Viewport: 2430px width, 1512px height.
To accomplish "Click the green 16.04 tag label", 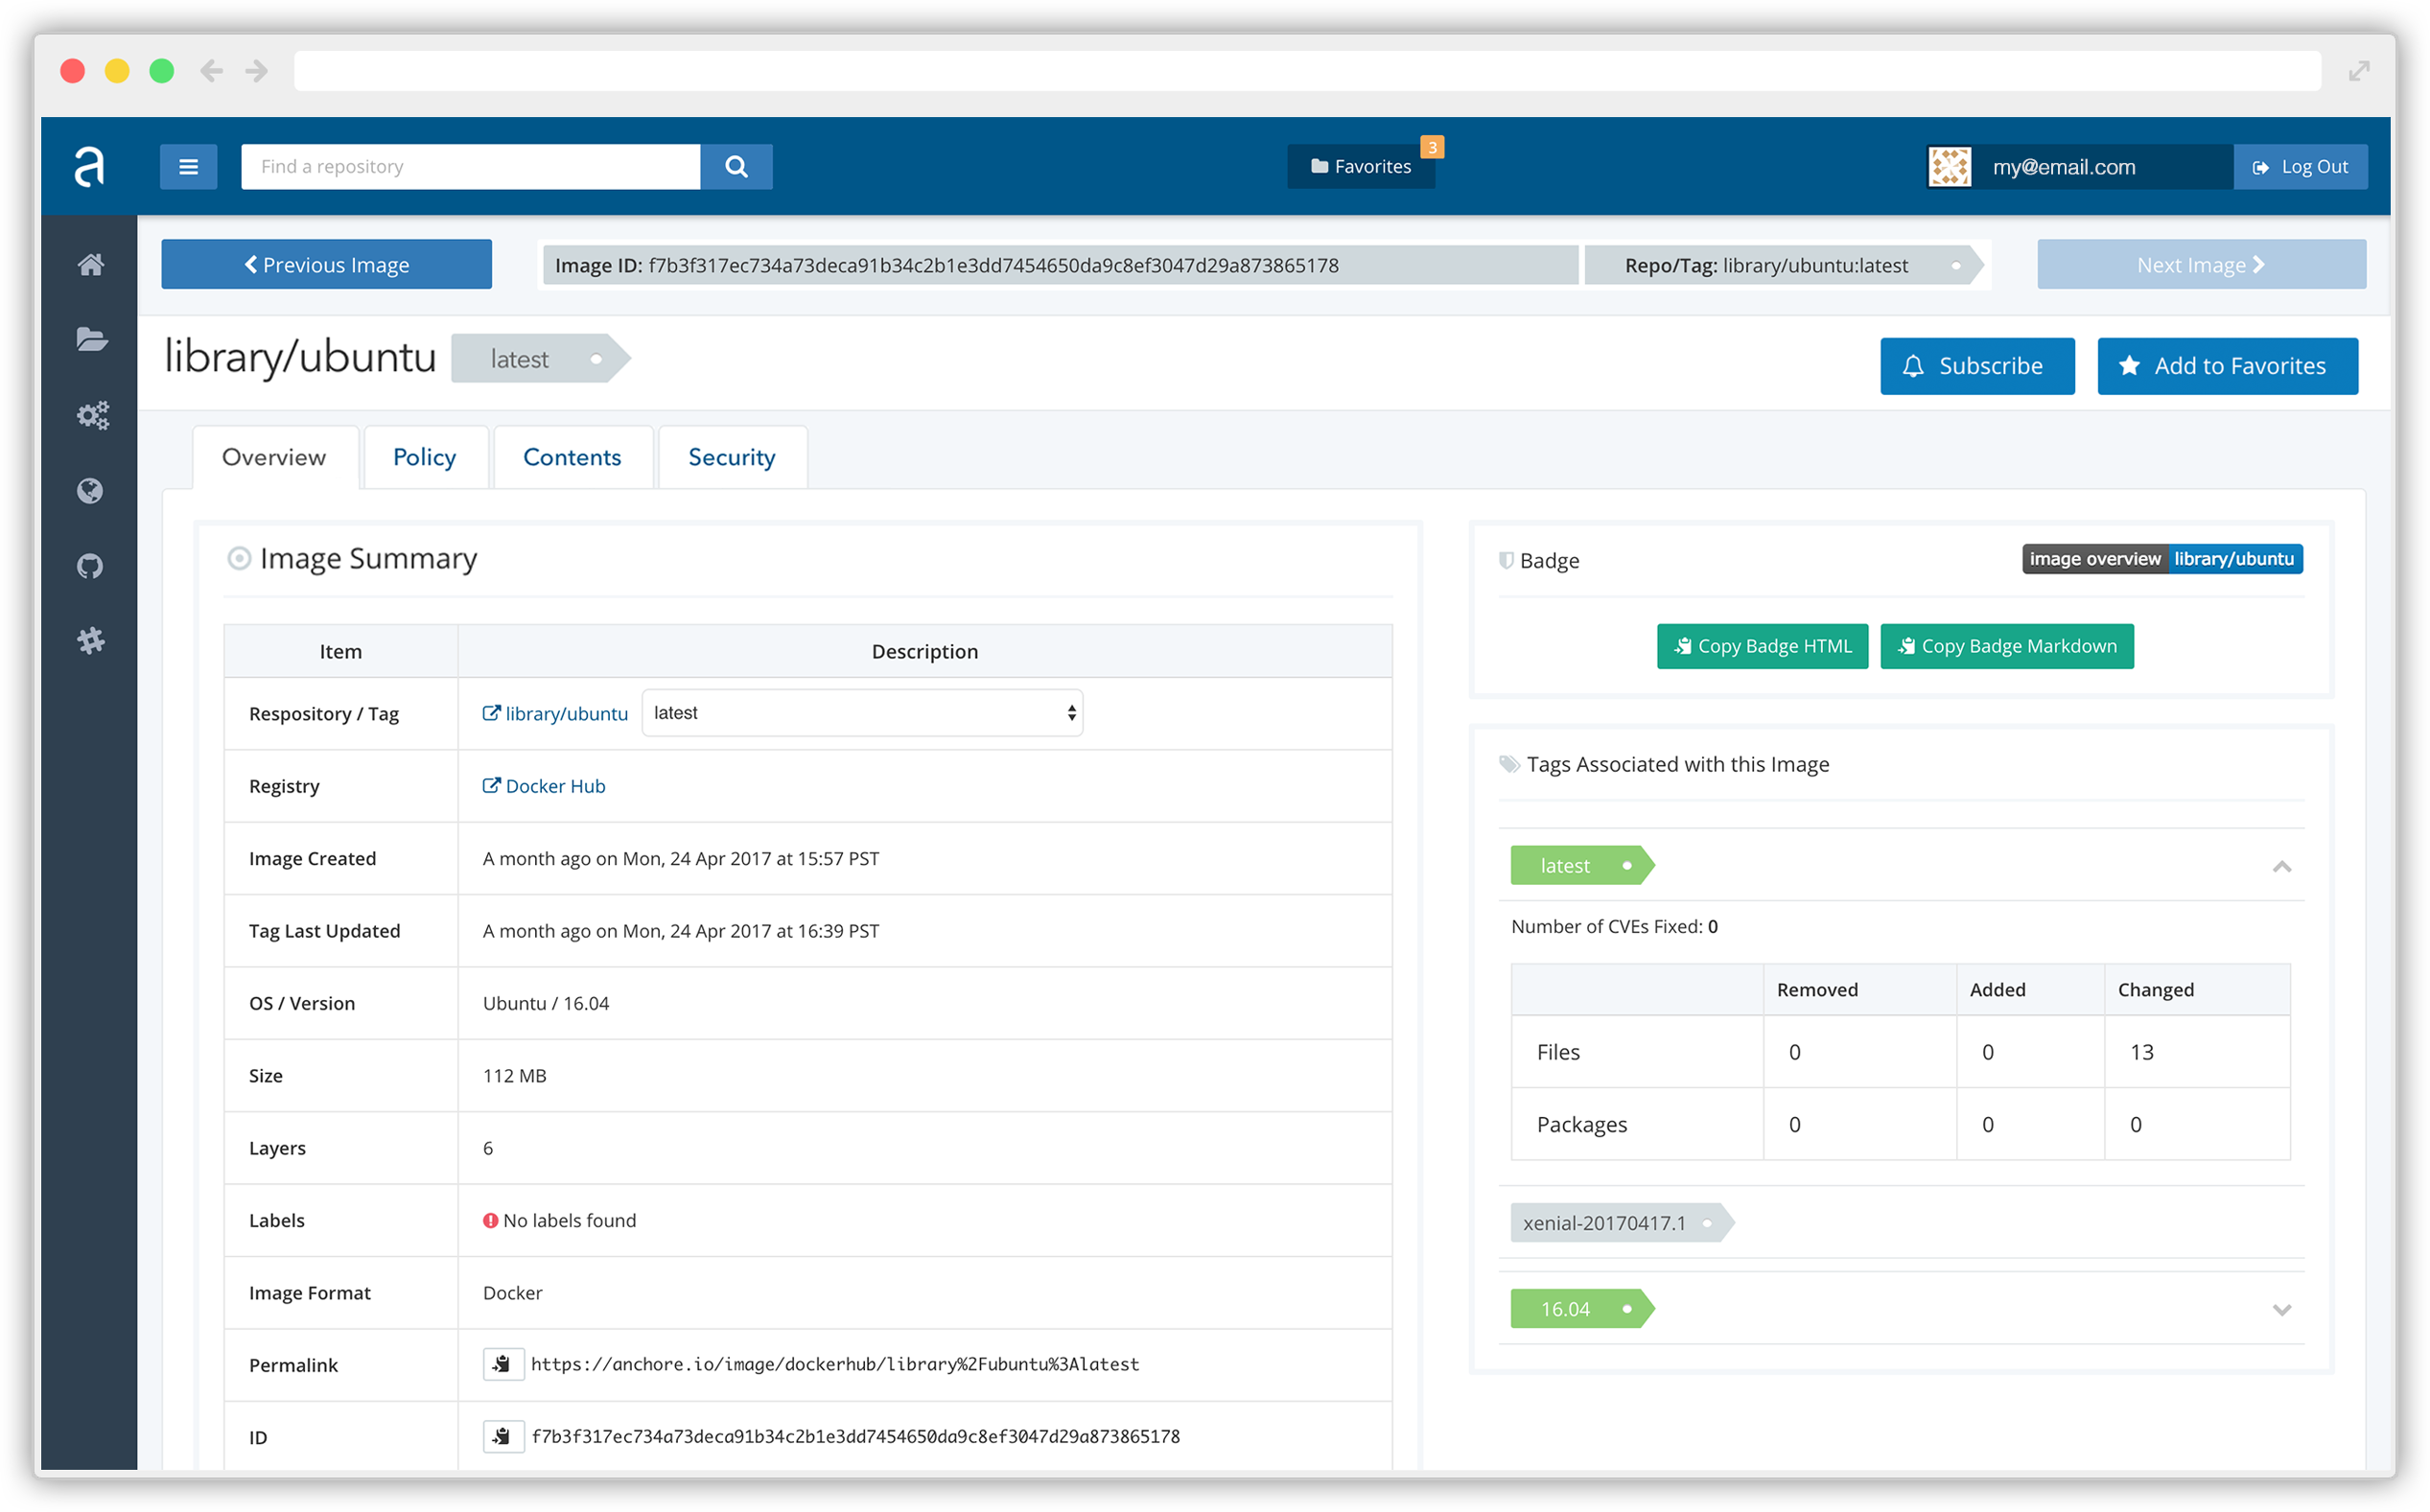I will coord(1581,1308).
